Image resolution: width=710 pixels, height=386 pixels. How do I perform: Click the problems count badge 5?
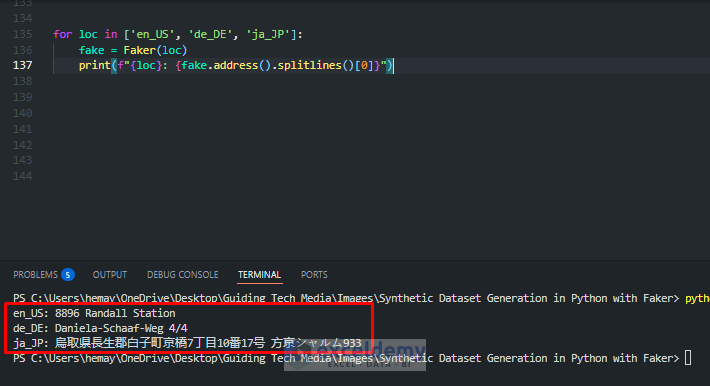[x=68, y=275]
